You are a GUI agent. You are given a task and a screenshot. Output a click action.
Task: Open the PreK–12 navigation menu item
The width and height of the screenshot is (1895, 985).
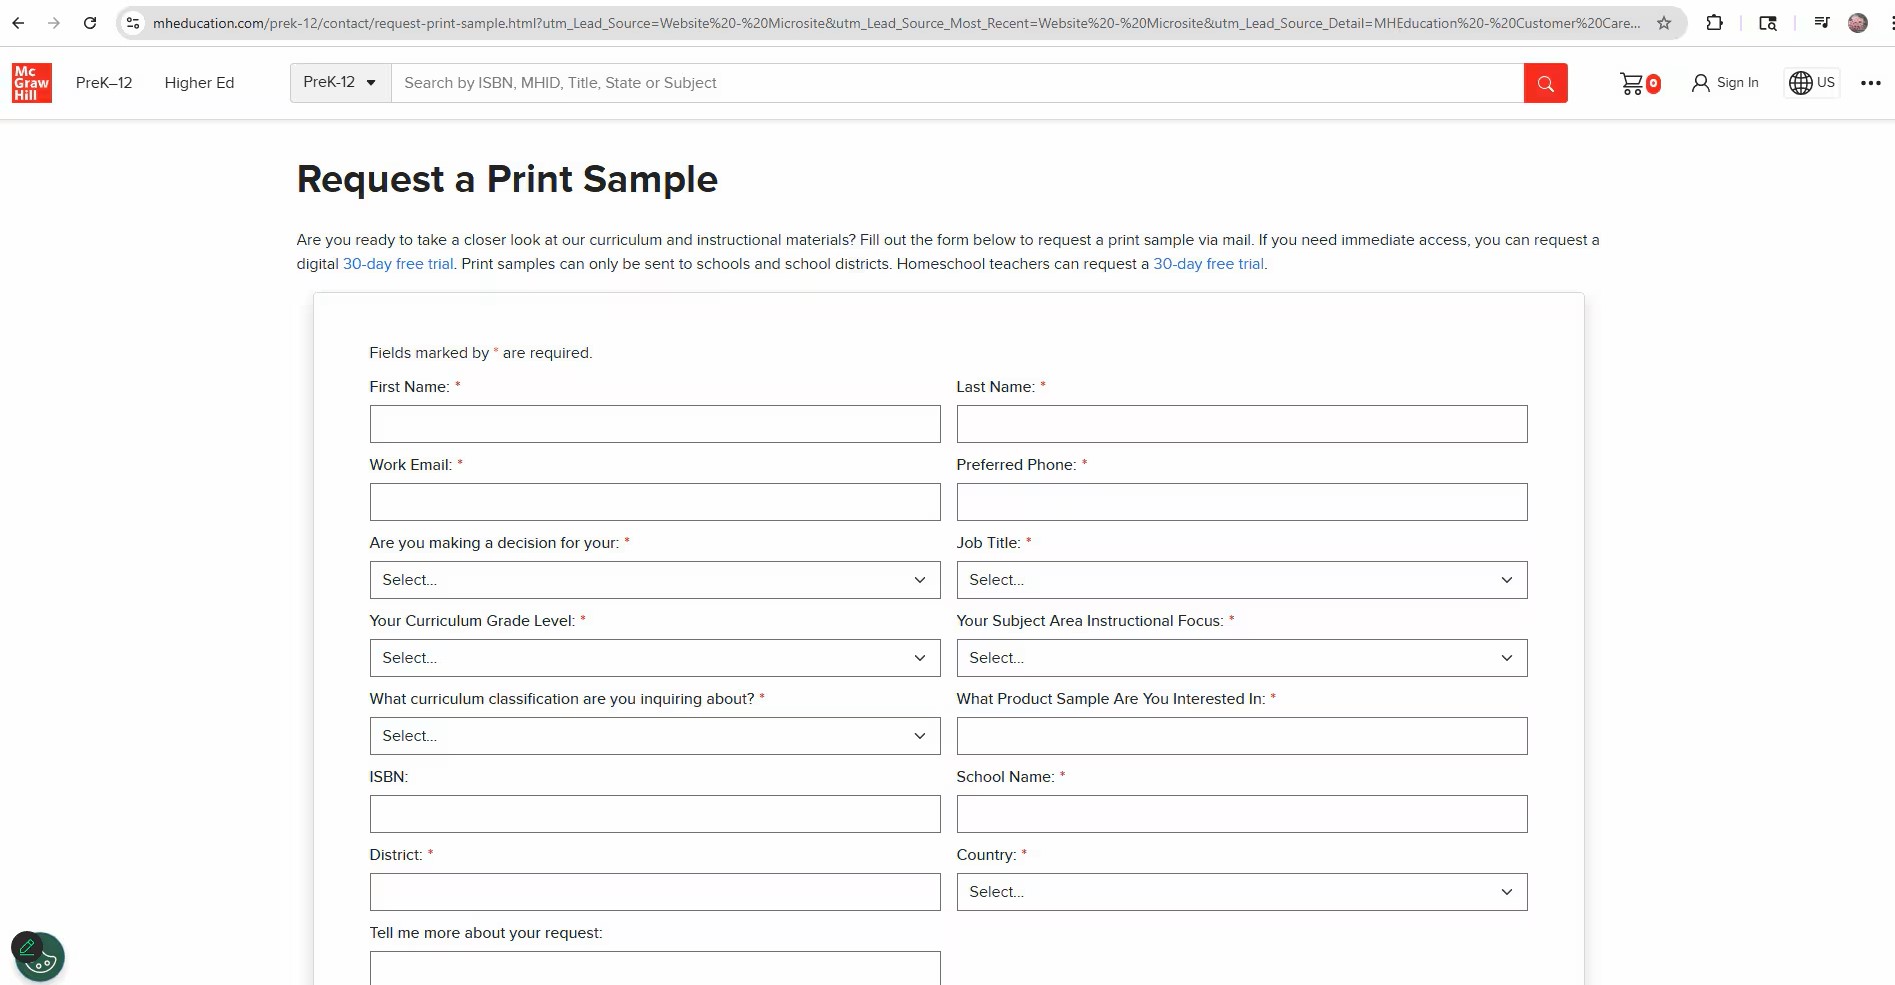point(104,83)
